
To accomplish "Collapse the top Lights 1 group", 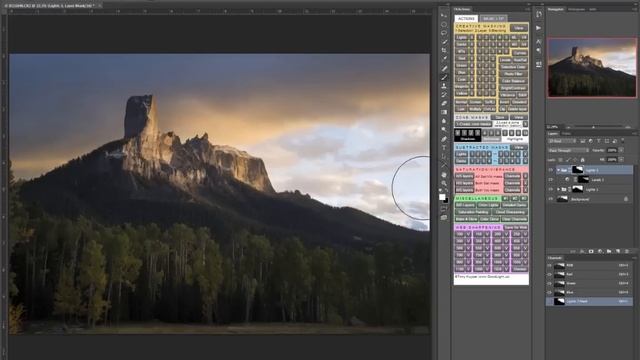I will tap(559, 170).
